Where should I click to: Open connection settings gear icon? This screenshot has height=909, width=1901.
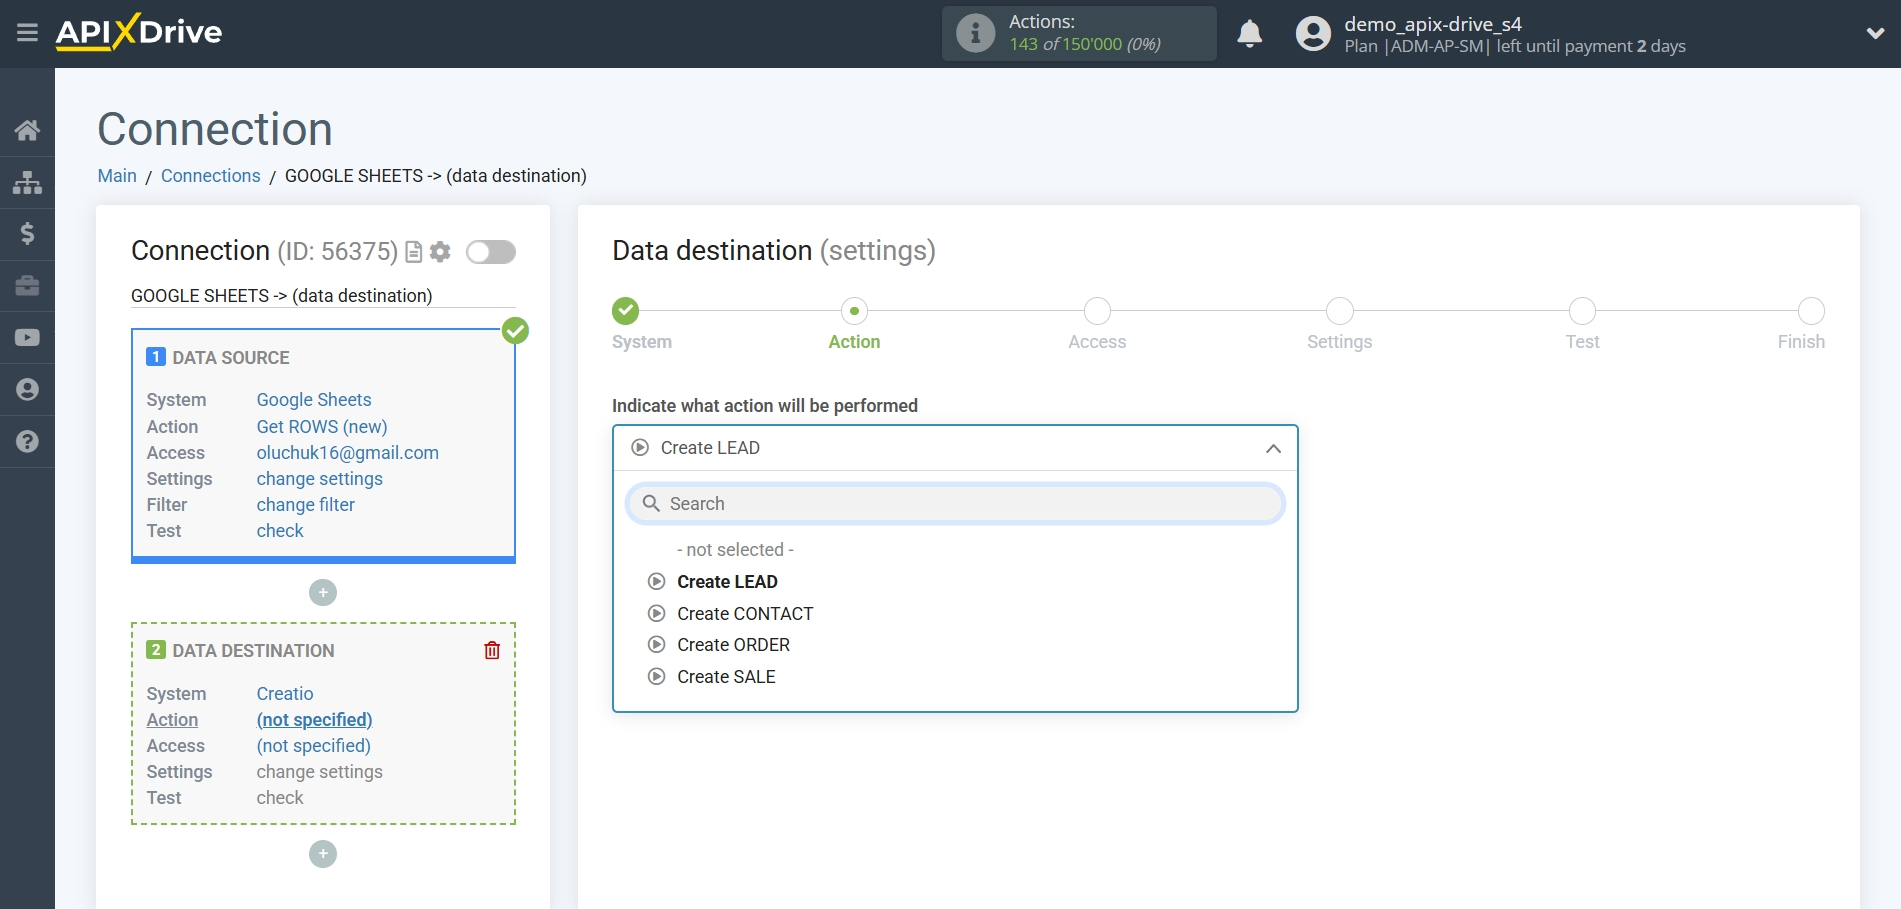click(x=440, y=252)
